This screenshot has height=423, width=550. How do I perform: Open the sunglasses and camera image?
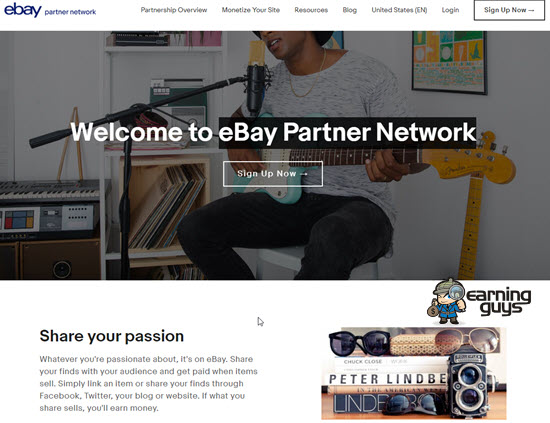[x=414, y=373]
